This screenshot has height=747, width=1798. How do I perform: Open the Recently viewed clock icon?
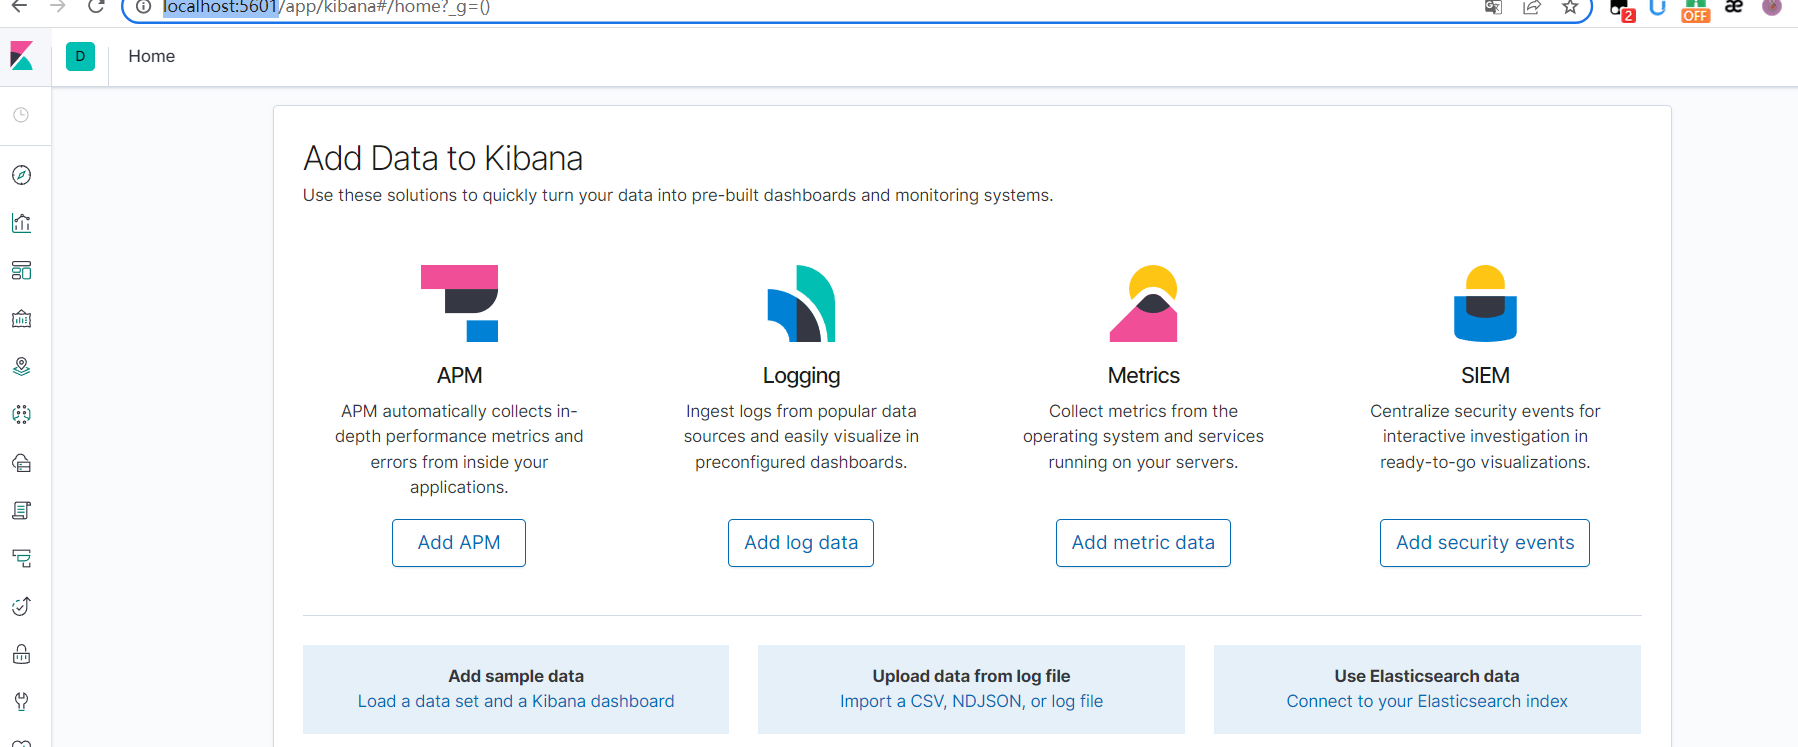click(x=21, y=115)
